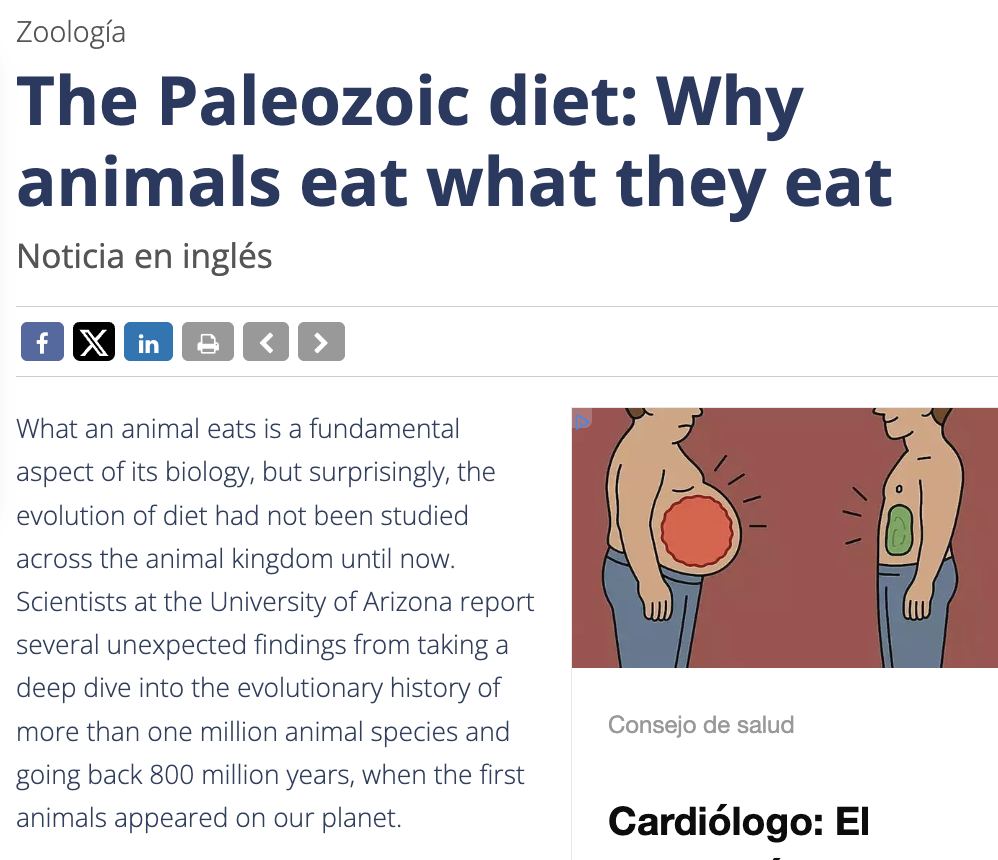Click the green stomach figure in the ad
This screenshot has width=998, height=860.
[899, 530]
